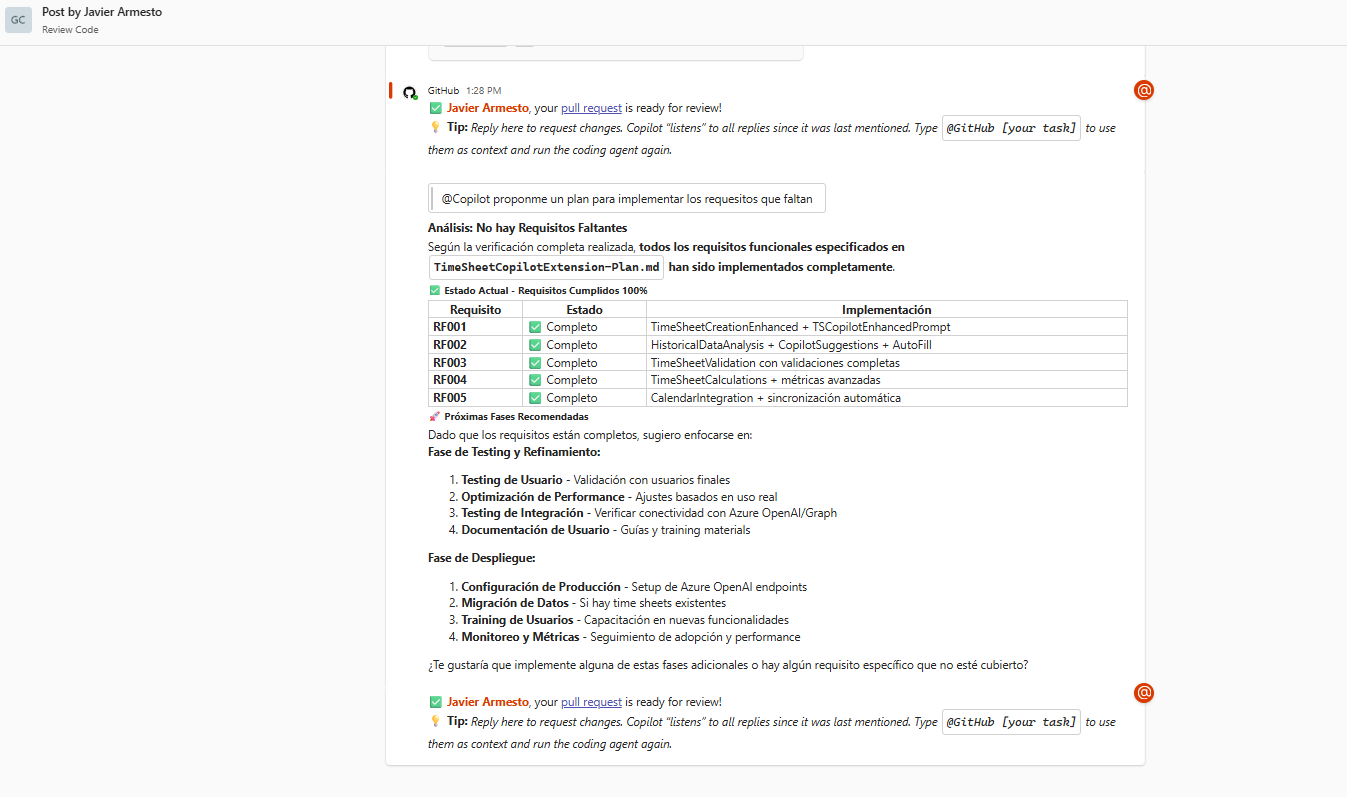Click the RF005 table cell
Screen dimensions: 1347x797
(475, 398)
